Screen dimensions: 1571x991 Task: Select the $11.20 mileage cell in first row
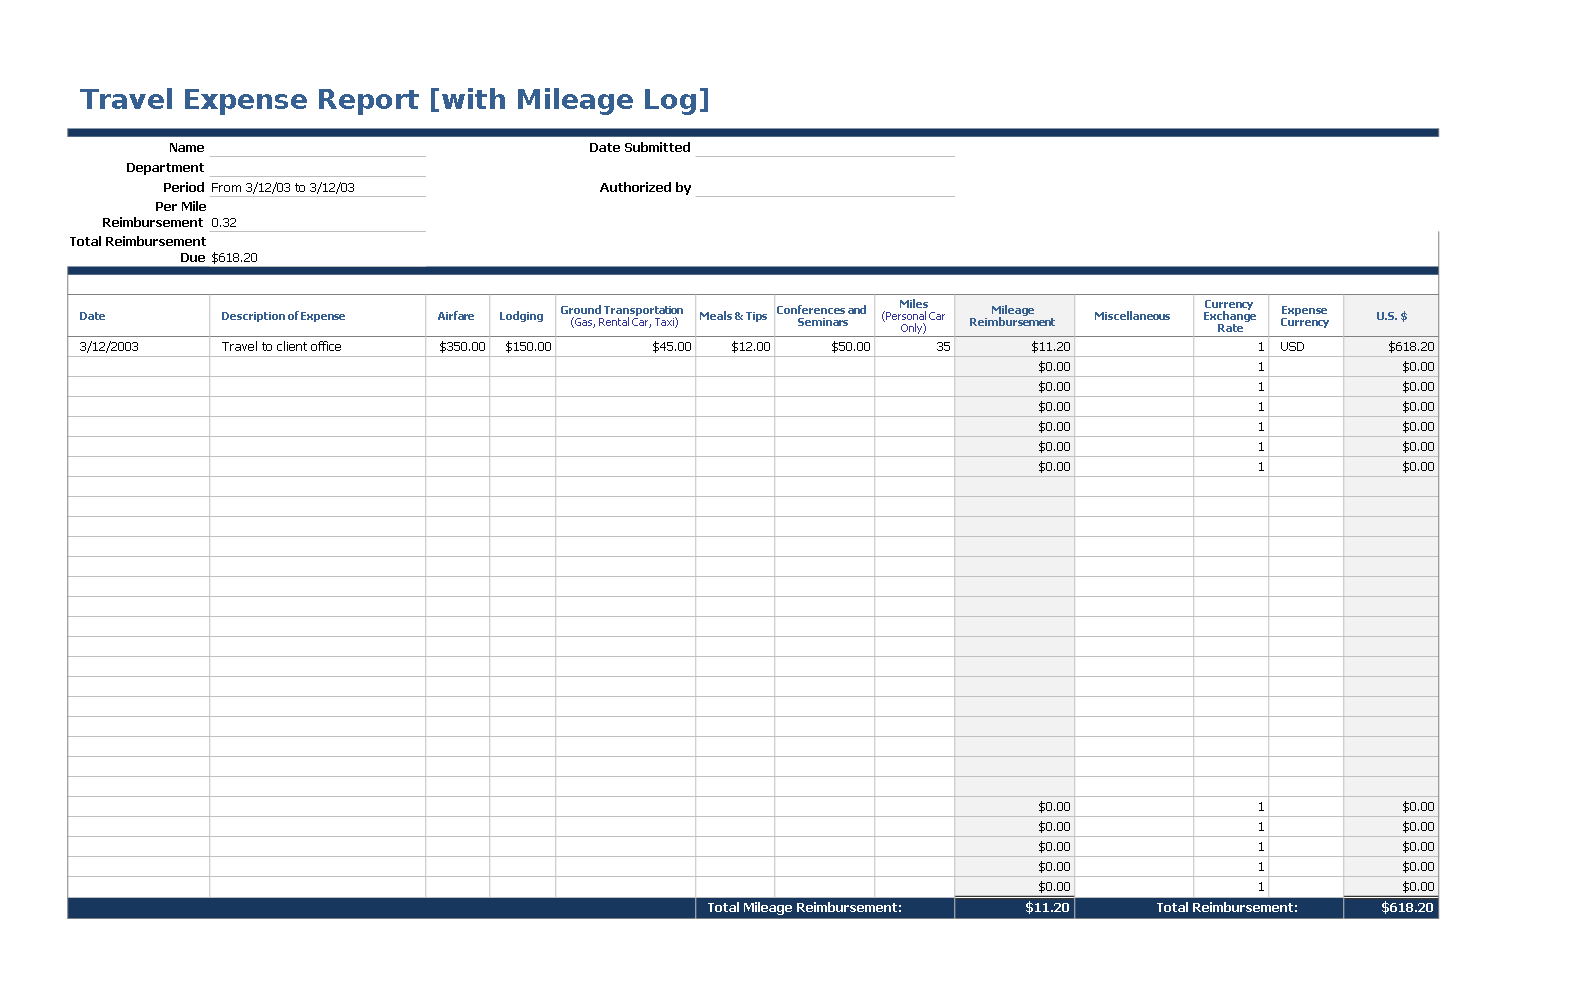1015,347
